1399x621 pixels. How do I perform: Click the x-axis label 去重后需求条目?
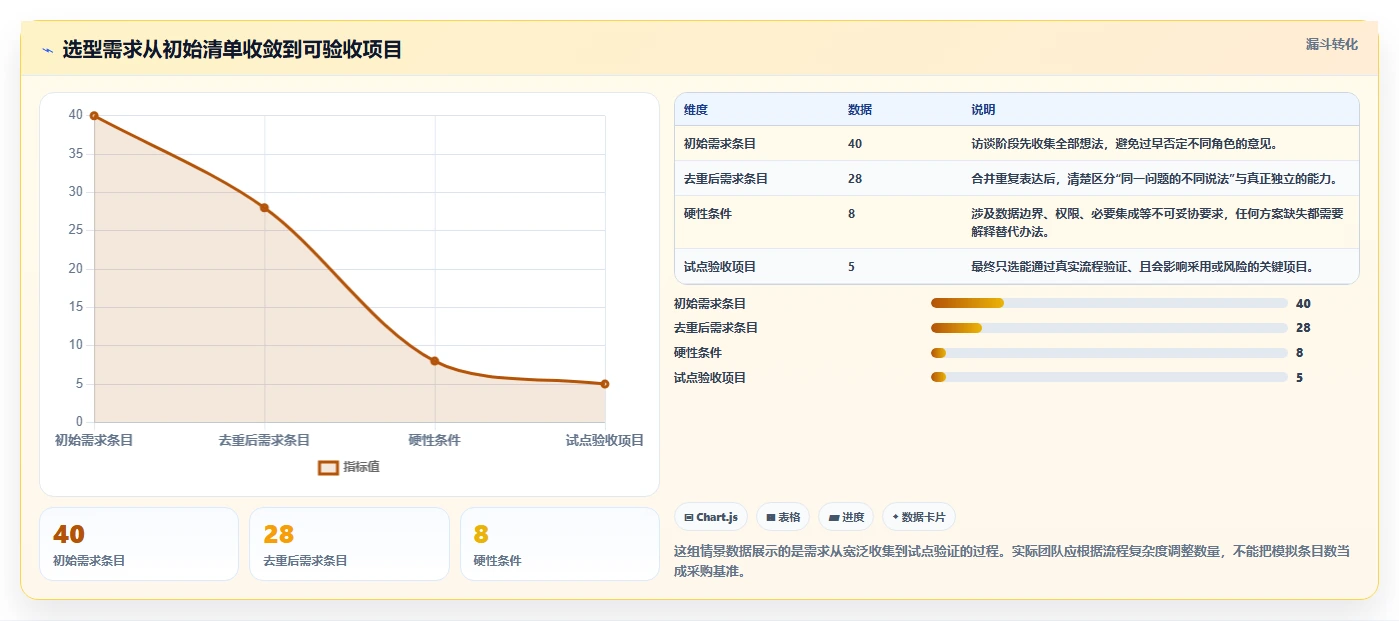(x=264, y=440)
